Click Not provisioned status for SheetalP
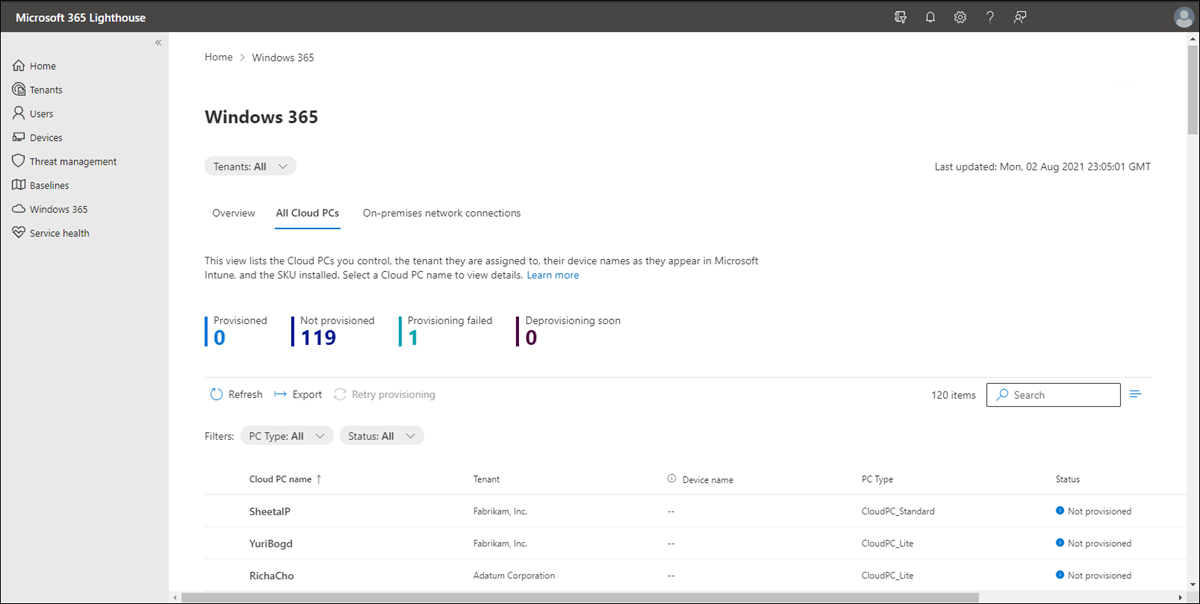The width and height of the screenshot is (1200, 604). click(x=1094, y=512)
